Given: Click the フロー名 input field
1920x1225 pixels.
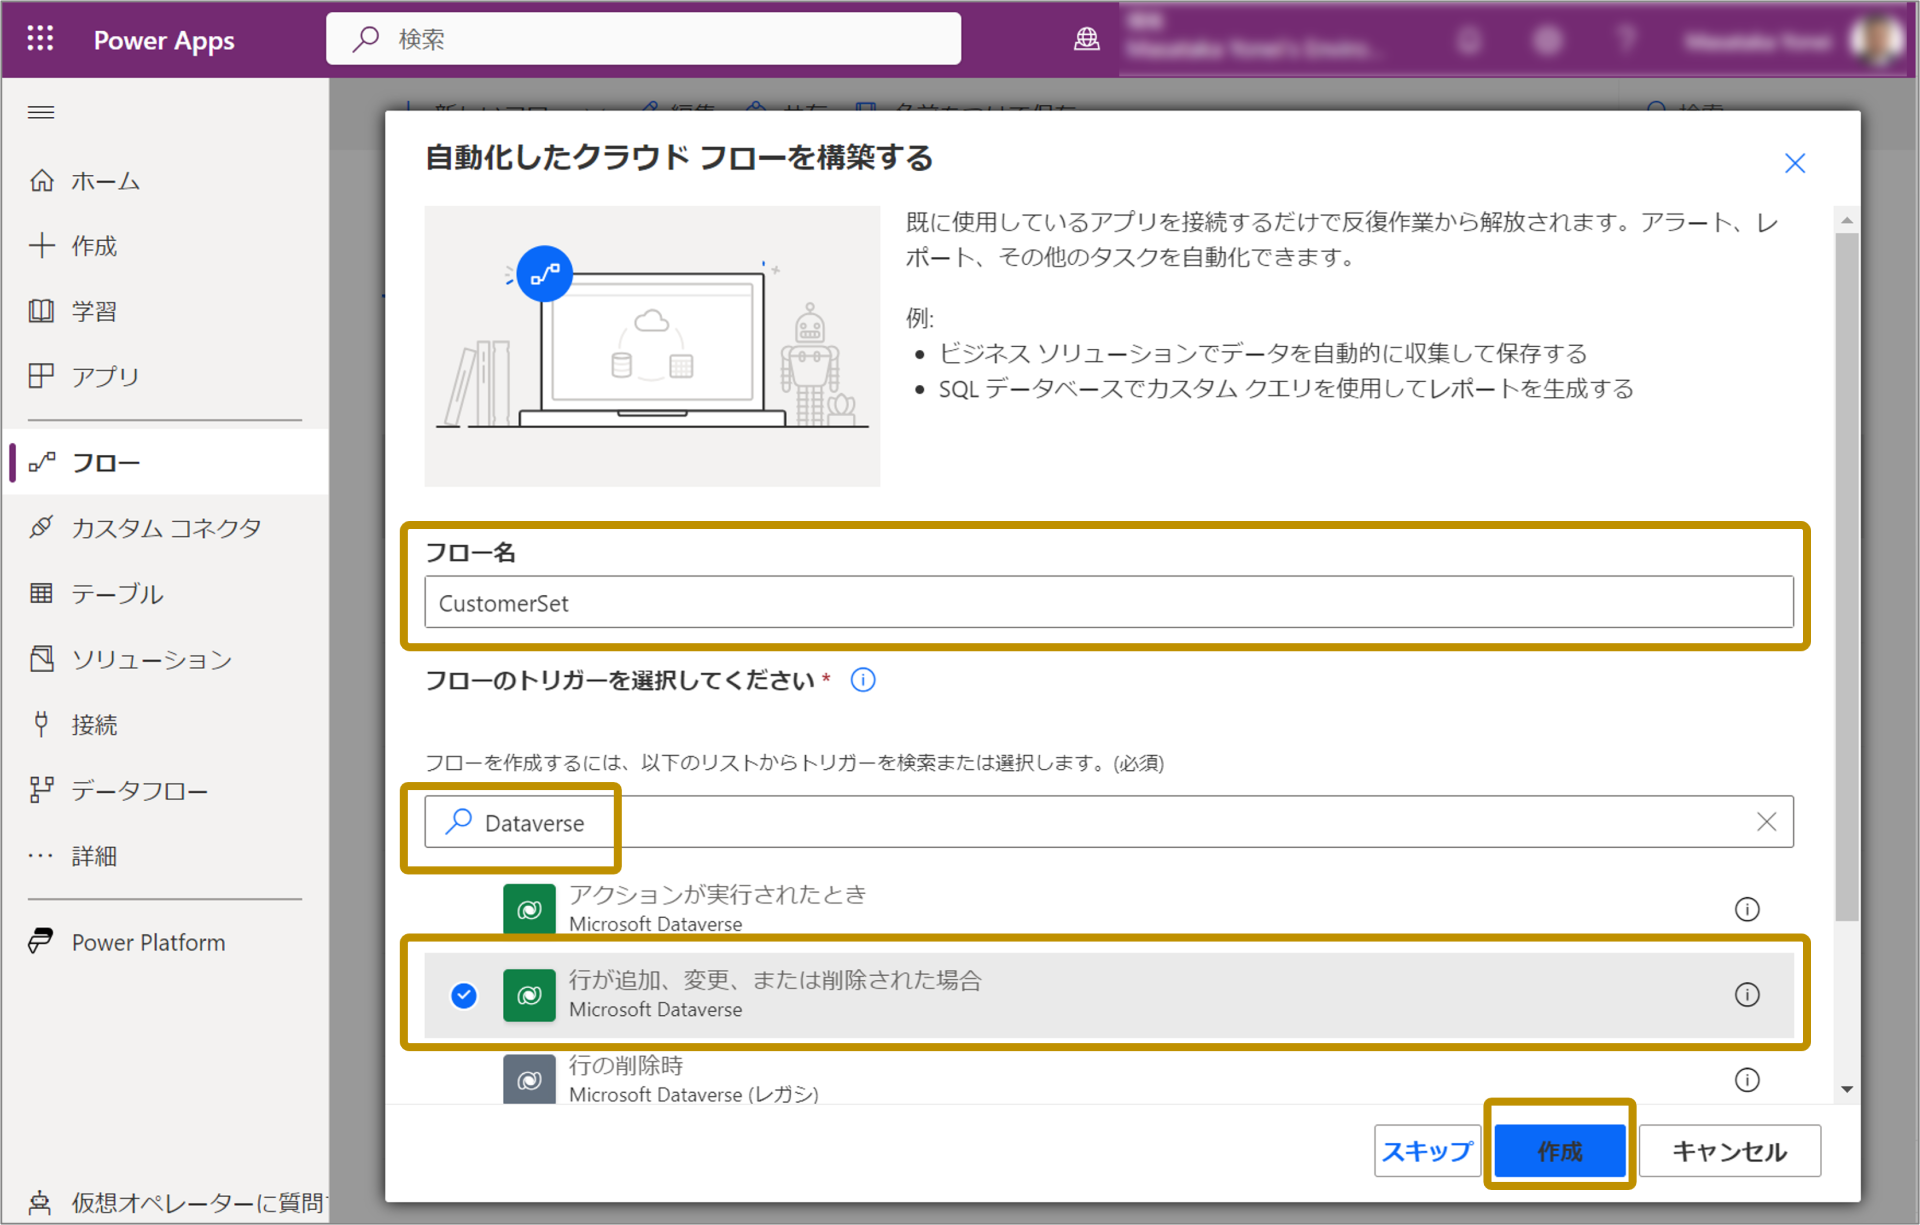Looking at the screenshot, I should point(1108,602).
